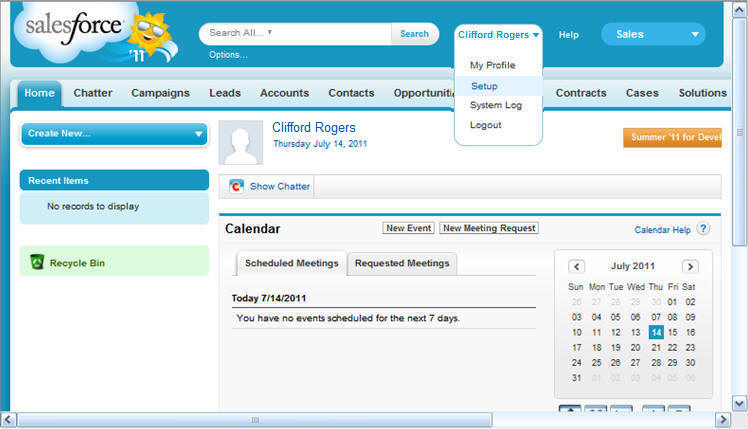This screenshot has width=748, height=429.
Task: Open Clifford Rogers profile name link
Action: click(x=314, y=127)
